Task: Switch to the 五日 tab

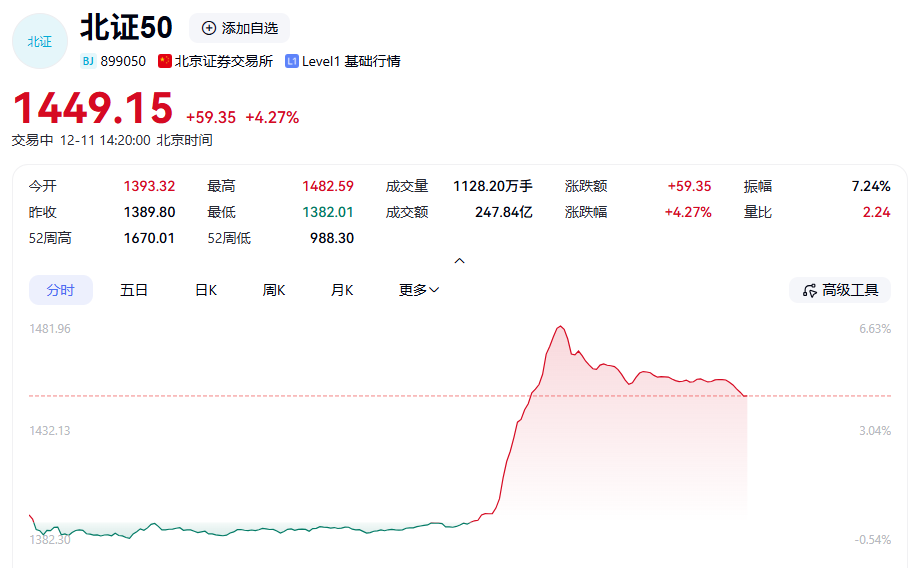Action: point(134,290)
